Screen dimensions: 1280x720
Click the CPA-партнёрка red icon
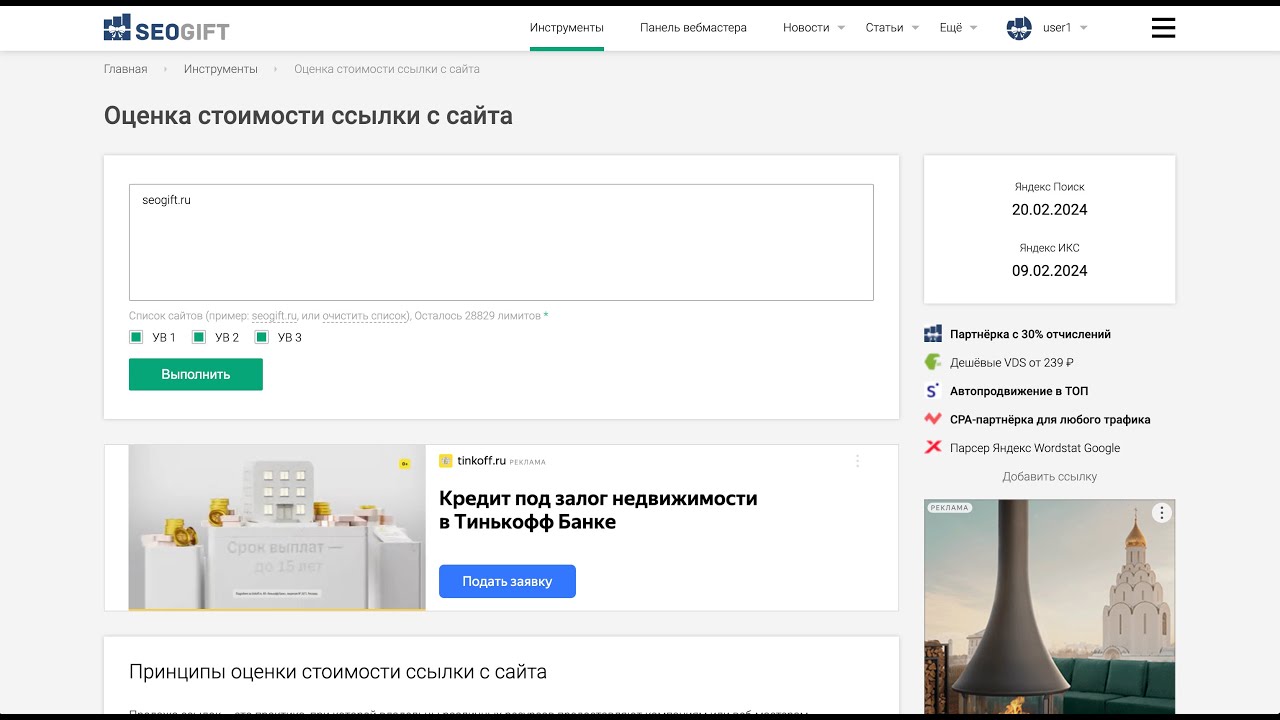click(x=933, y=419)
